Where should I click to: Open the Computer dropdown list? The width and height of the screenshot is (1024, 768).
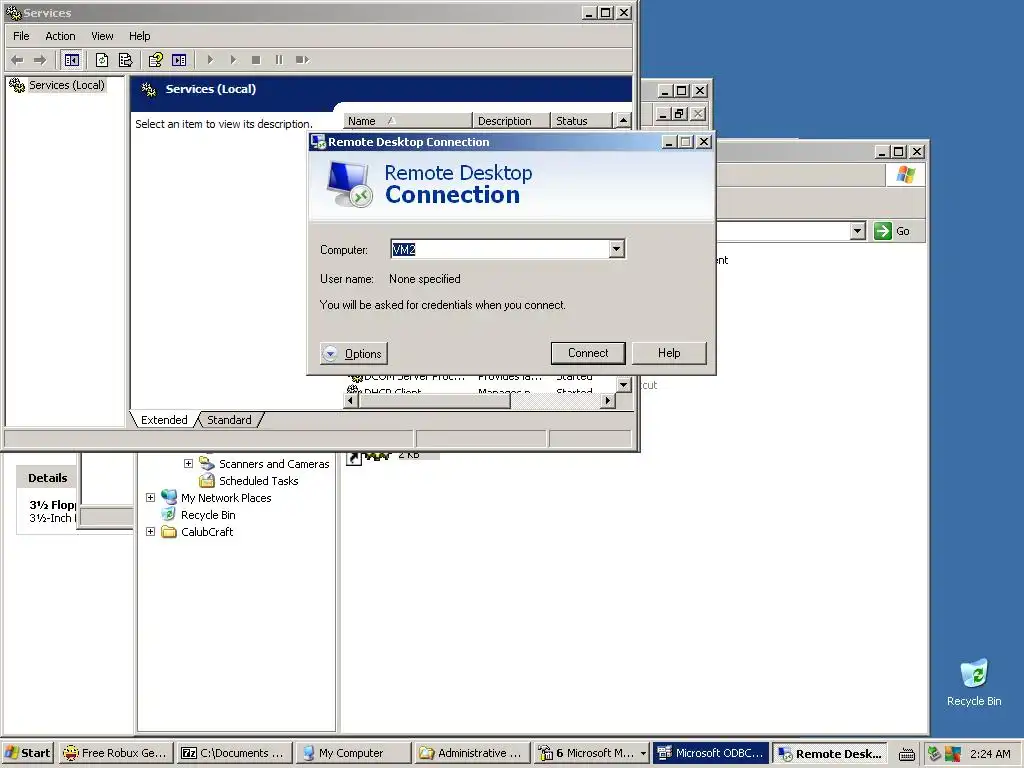pos(616,249)
